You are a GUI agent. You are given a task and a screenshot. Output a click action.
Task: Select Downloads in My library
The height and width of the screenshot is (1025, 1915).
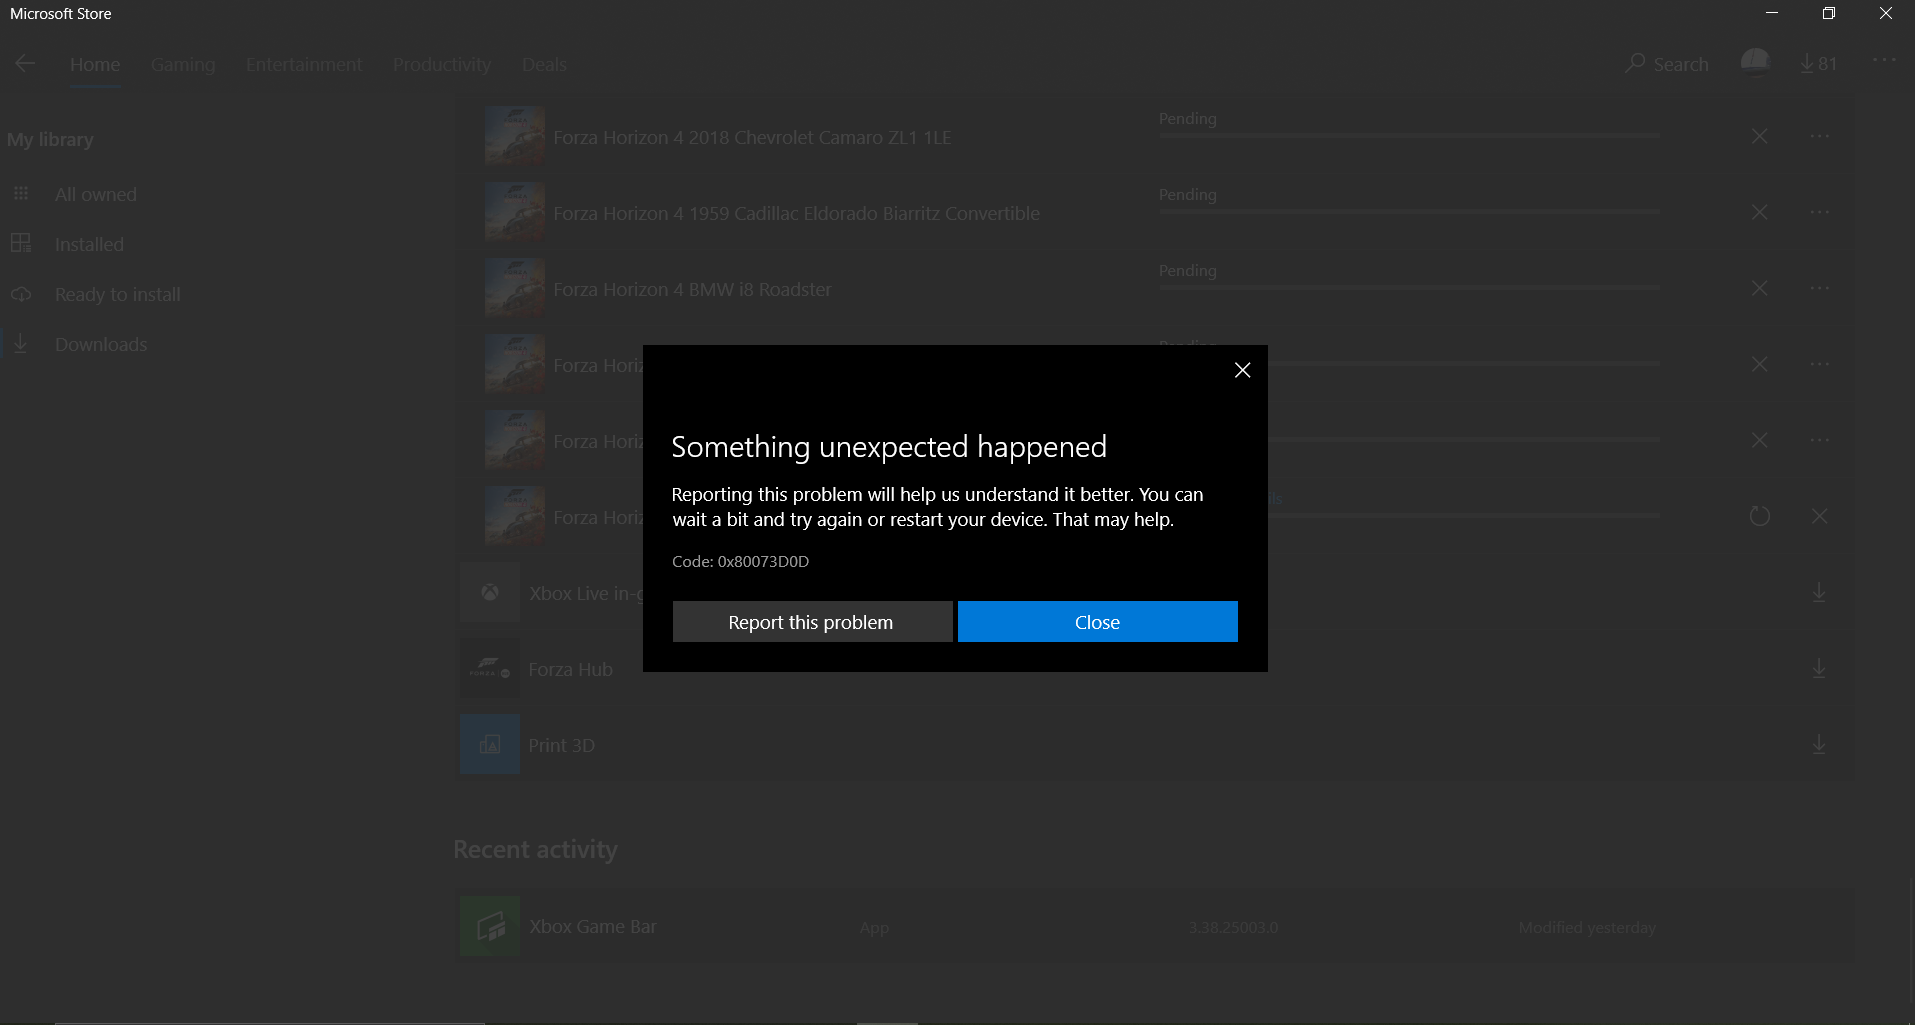[x=101, y=344]
